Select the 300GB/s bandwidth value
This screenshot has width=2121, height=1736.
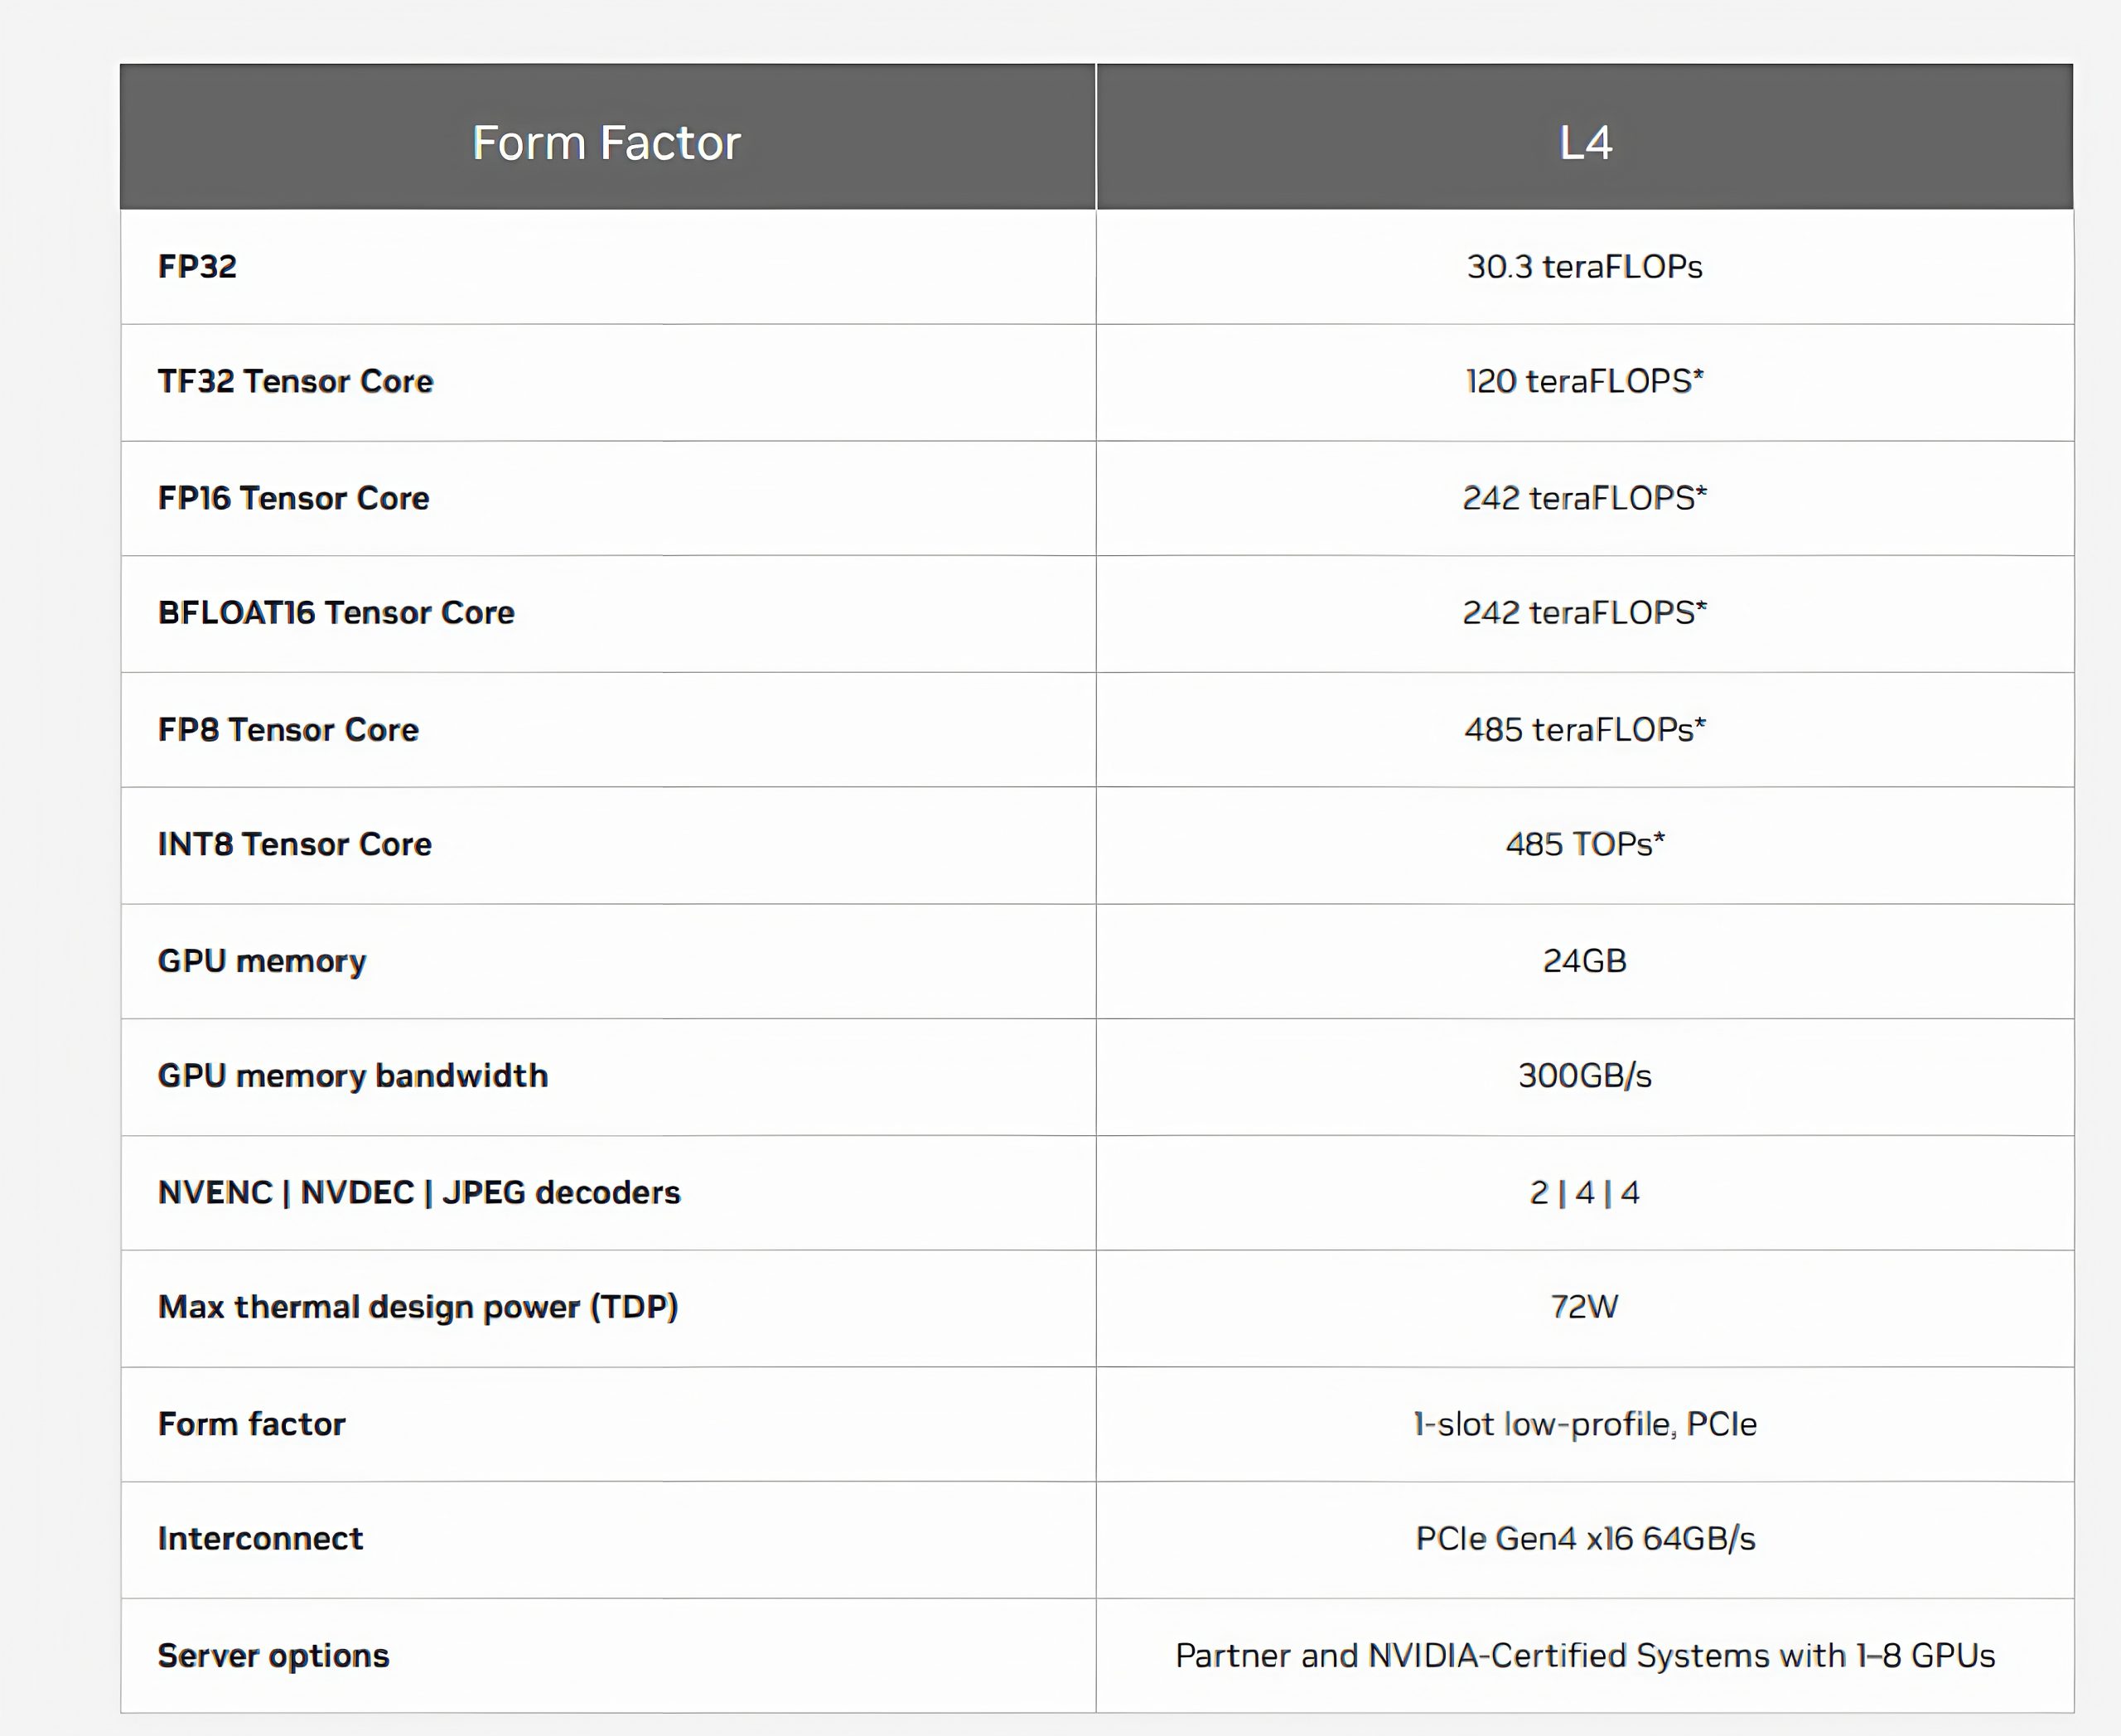coord(1584,1076)
